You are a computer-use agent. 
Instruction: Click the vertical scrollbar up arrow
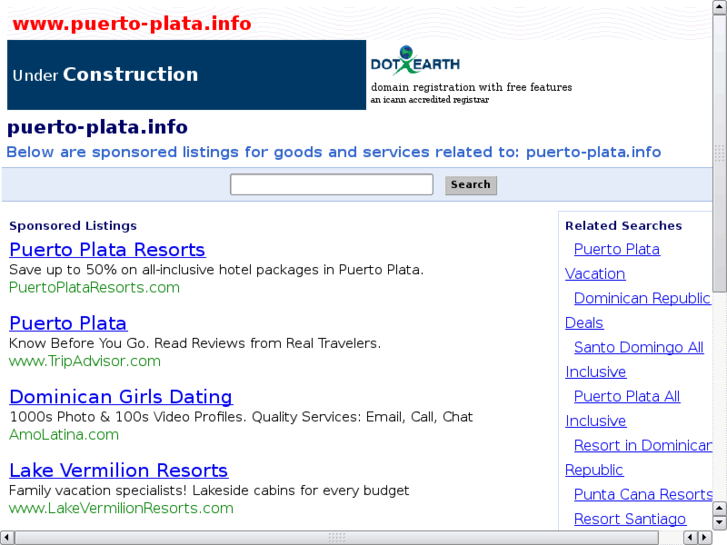tap(719, 7)
